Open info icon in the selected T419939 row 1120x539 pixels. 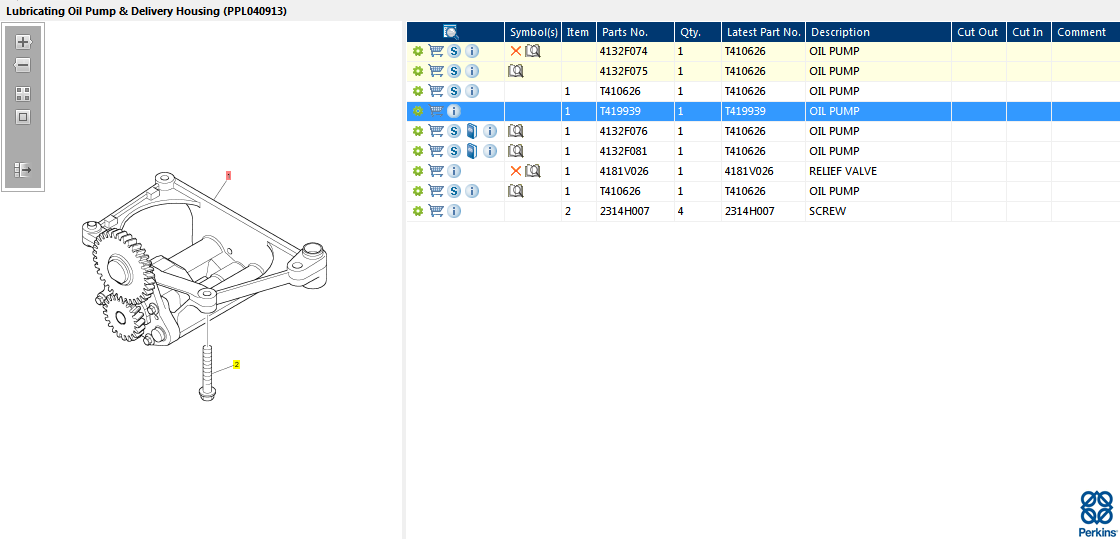point(454,111)
